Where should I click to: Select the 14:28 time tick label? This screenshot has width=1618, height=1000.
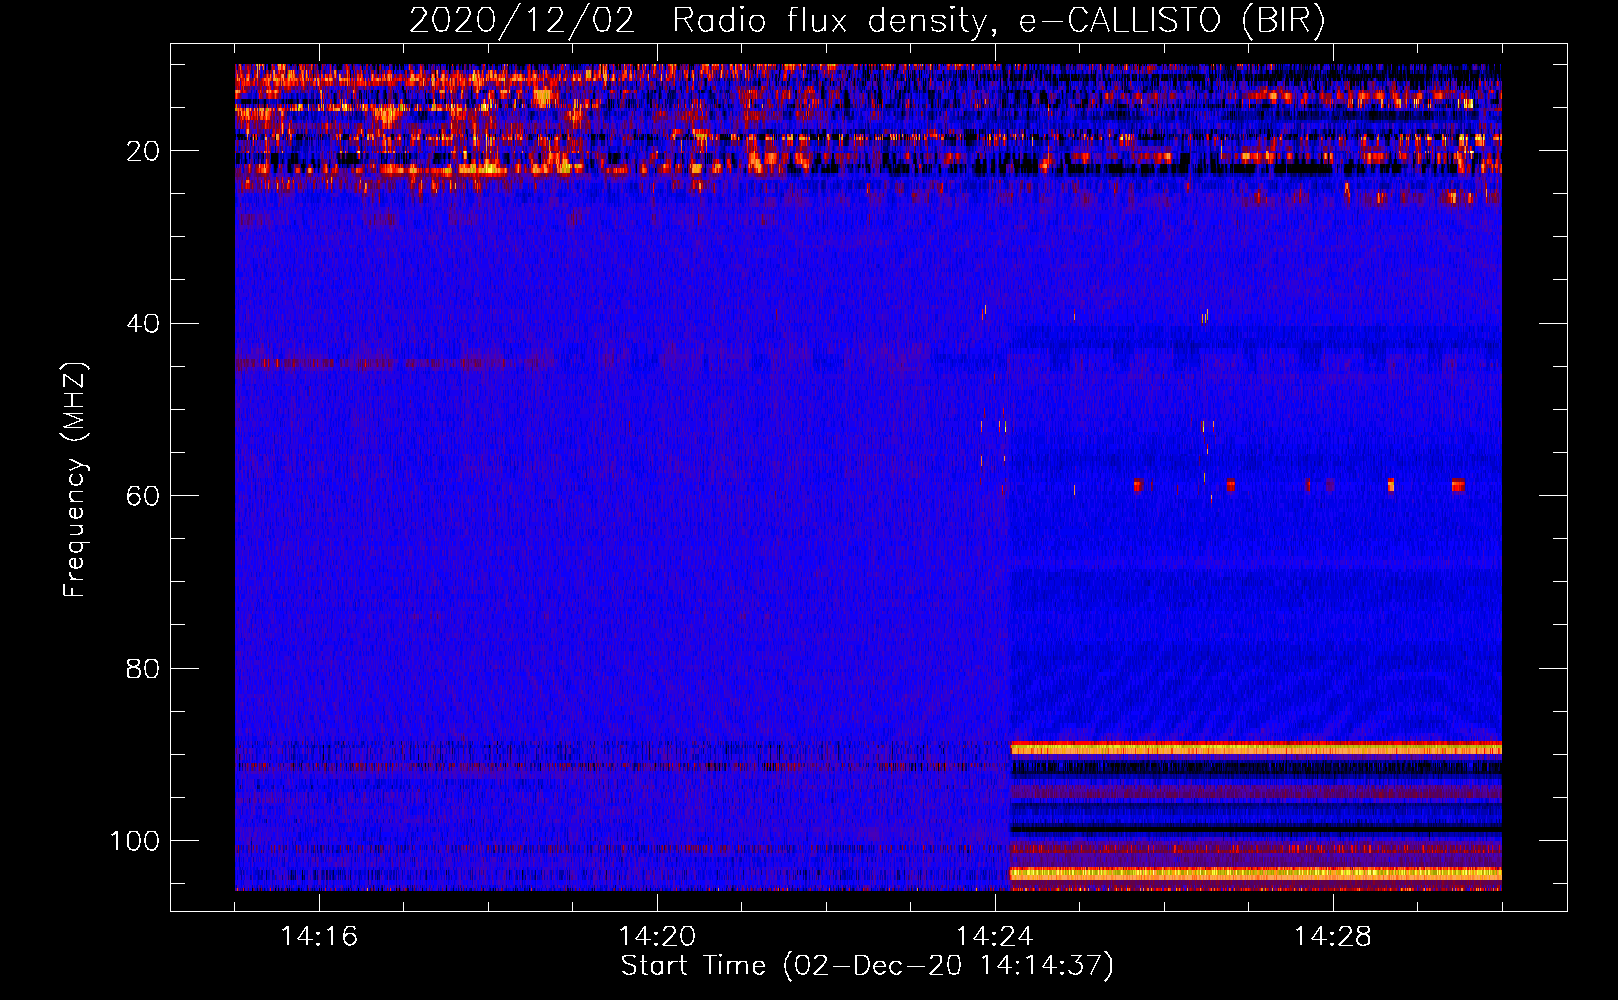coord(1333,937)
